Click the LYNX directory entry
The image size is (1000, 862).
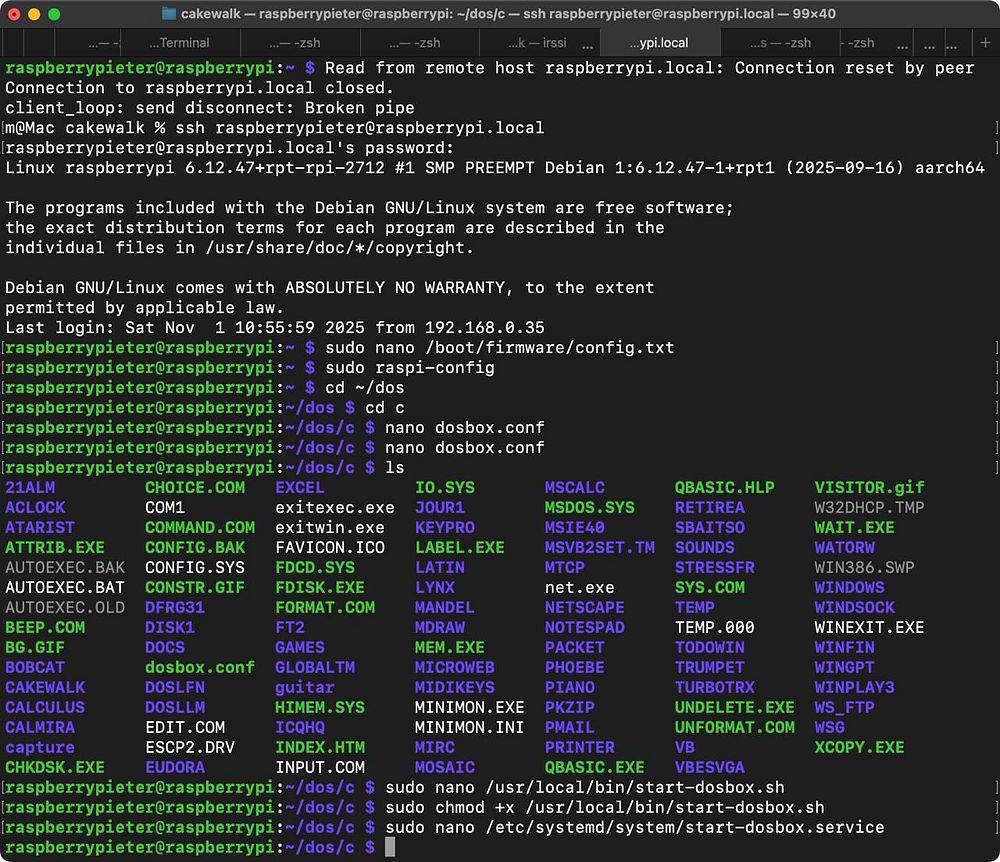pos(435,587)
